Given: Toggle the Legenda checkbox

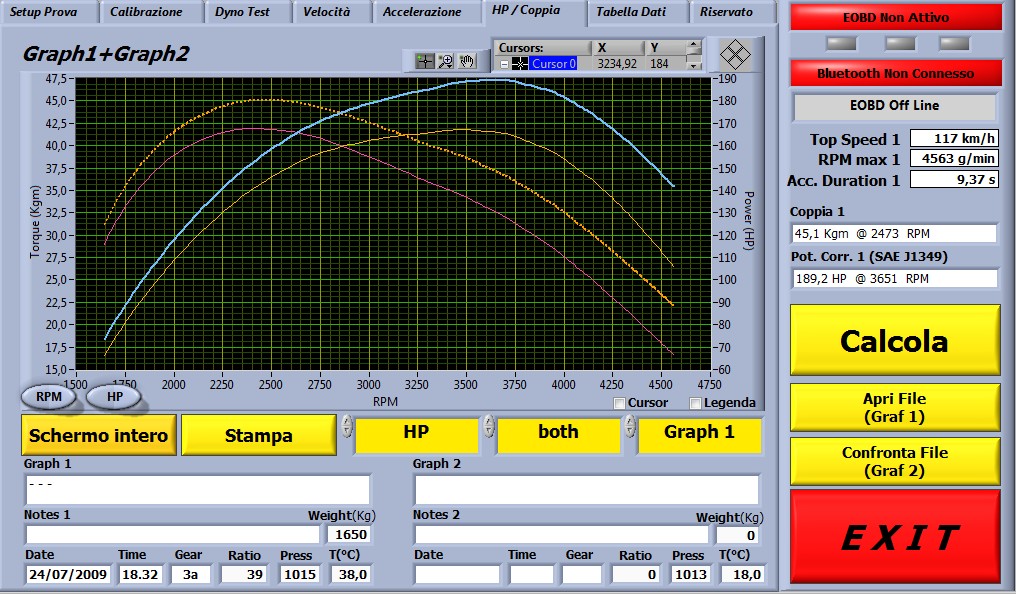Looking at the screenshot, I should pyautogui.click(x=696, y=403).
